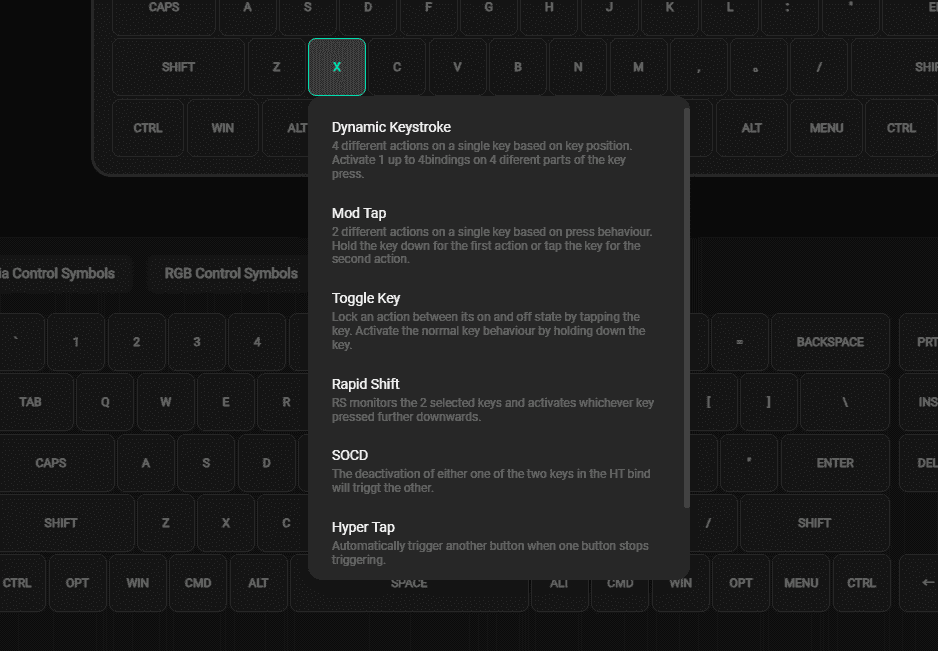Choose Dynamic Keystroke from the popup menu
Viewport: 938px width, 651px height.
click(493, 150)
